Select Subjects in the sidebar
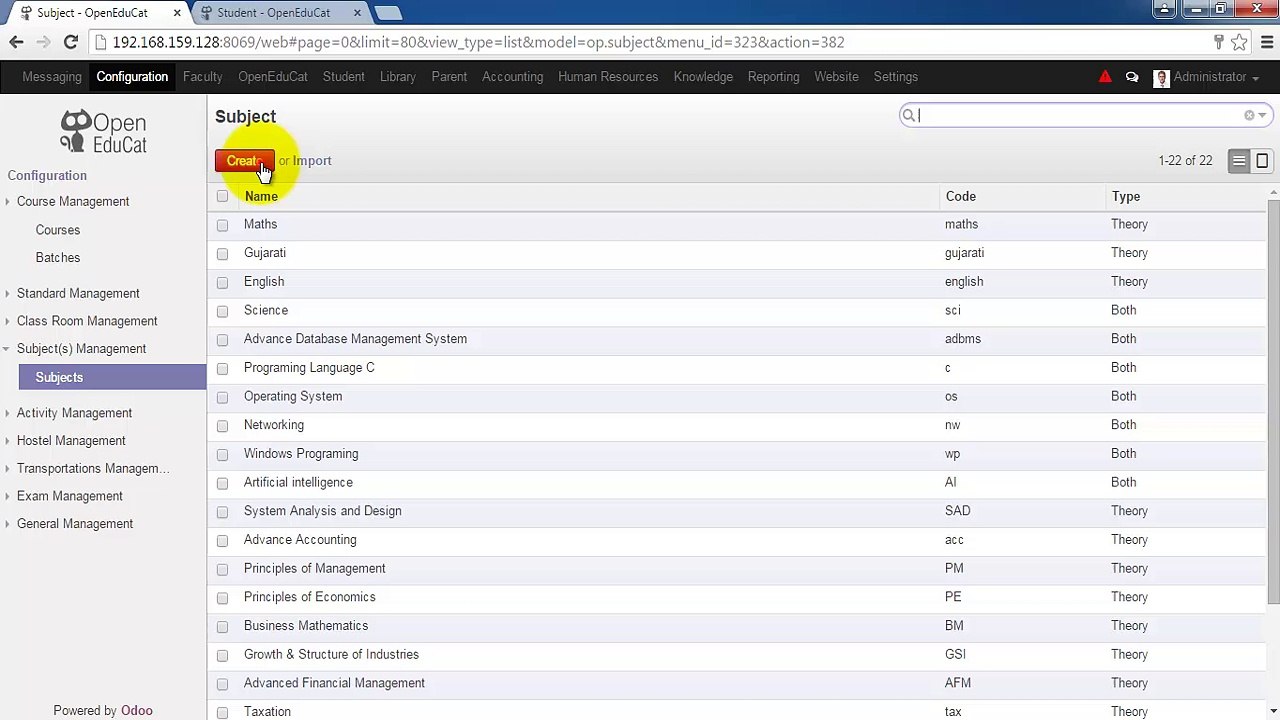Screen dimensions: 1280x720 click(x=112, y=377)
